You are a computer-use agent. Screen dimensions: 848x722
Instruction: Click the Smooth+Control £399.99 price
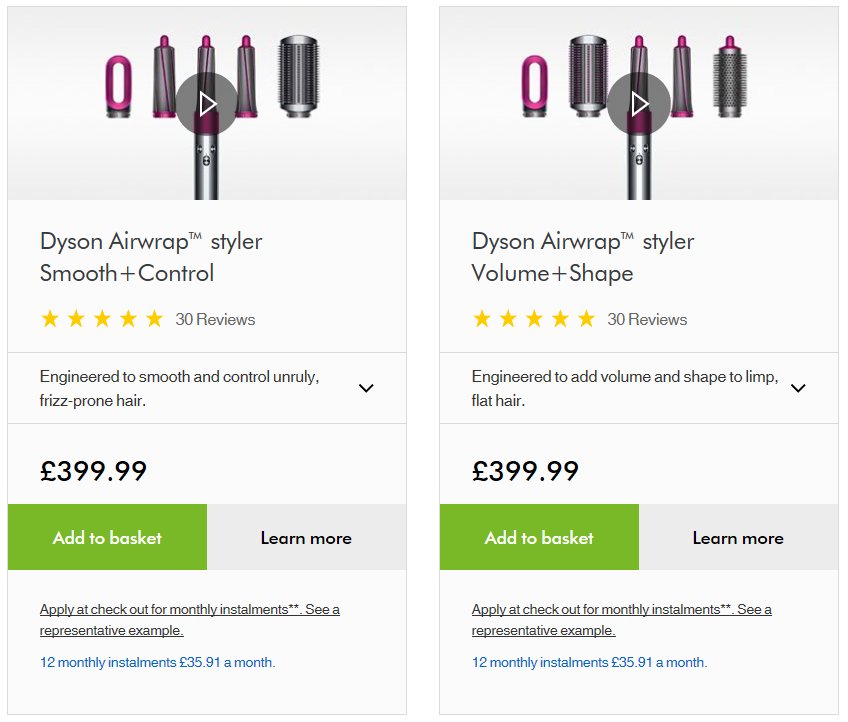(94, 471)
